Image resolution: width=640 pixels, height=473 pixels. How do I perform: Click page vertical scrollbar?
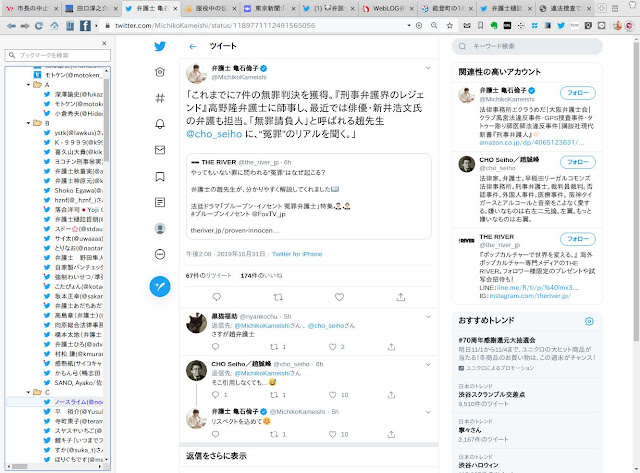636,192
